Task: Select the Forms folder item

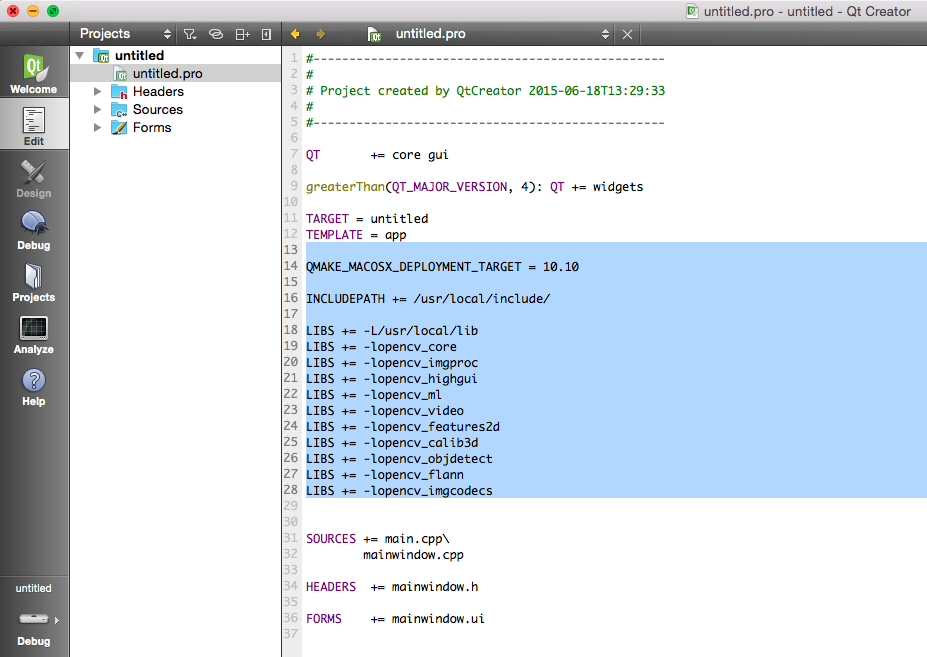Action: [x=152, y=128]
